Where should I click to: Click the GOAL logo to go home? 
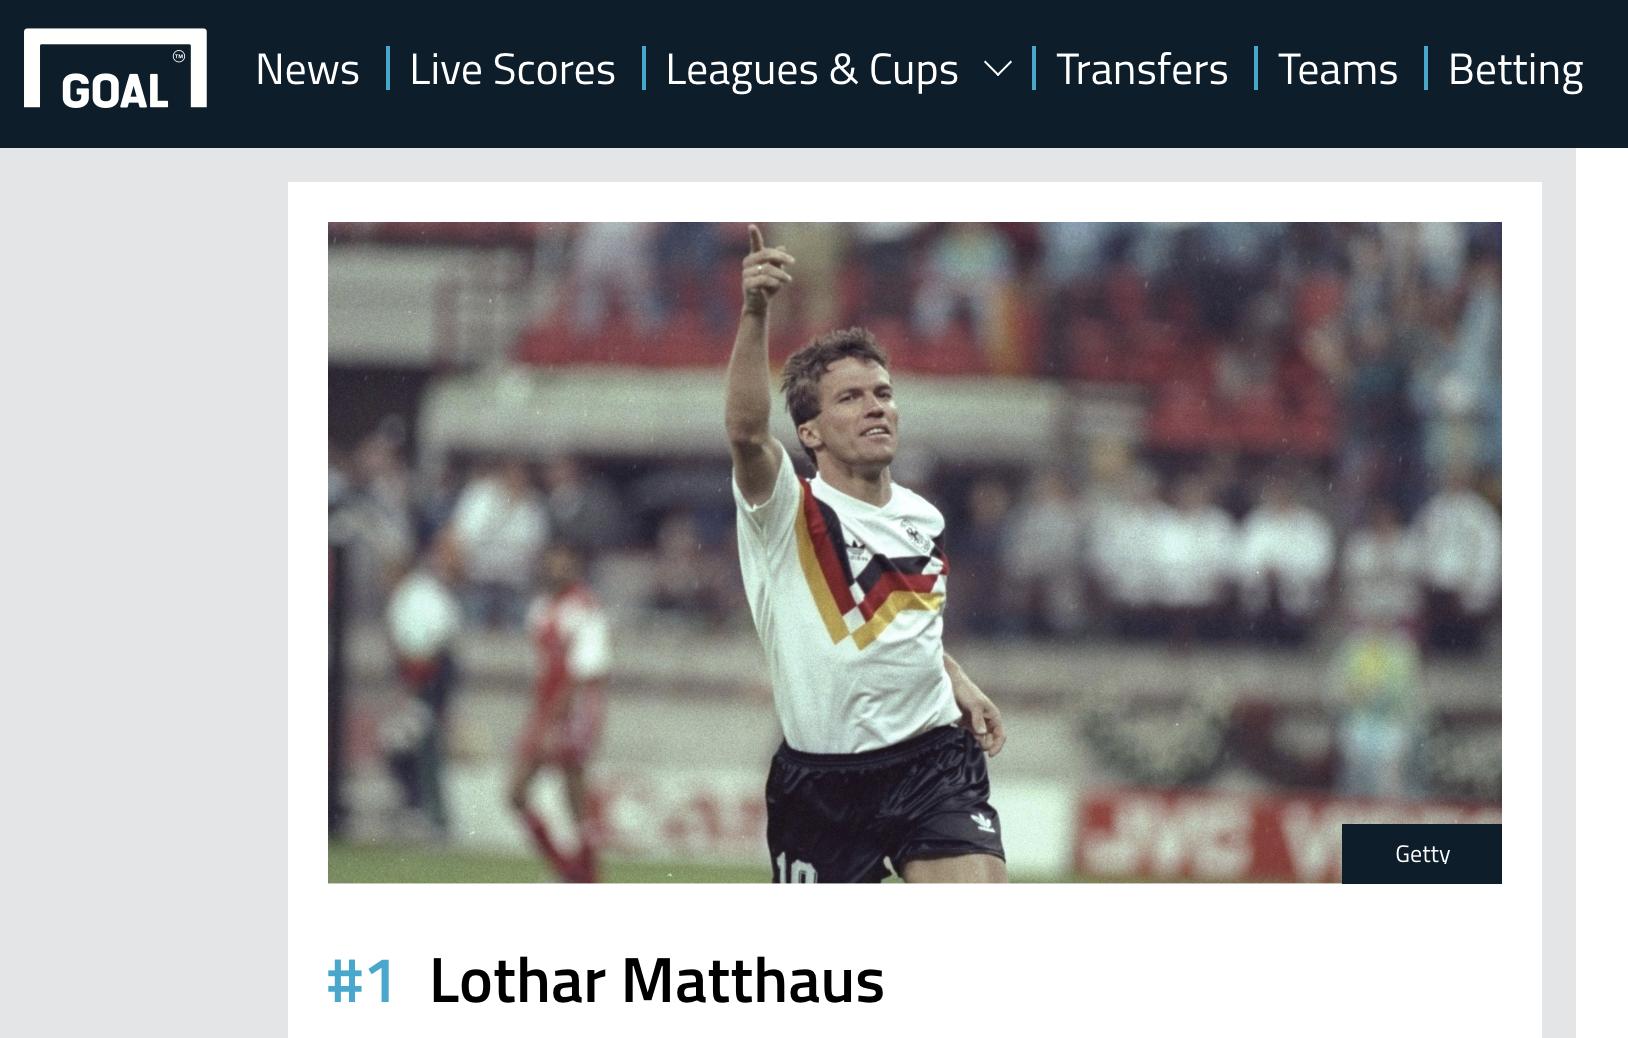[115, 68]
